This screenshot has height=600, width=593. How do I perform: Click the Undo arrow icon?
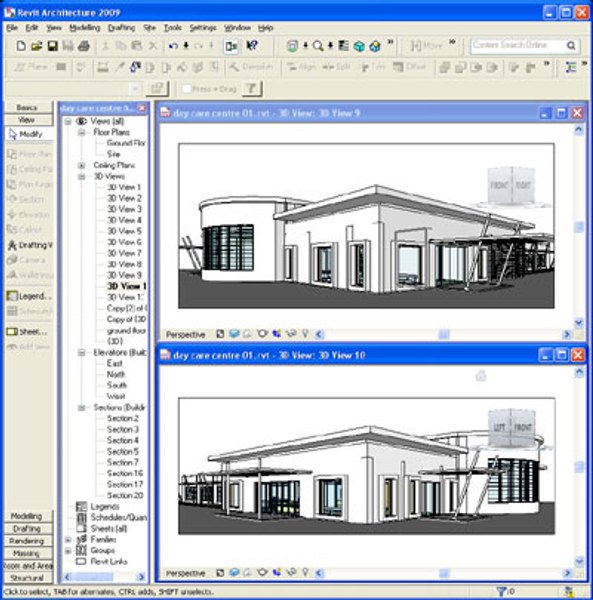pos(173,46)
